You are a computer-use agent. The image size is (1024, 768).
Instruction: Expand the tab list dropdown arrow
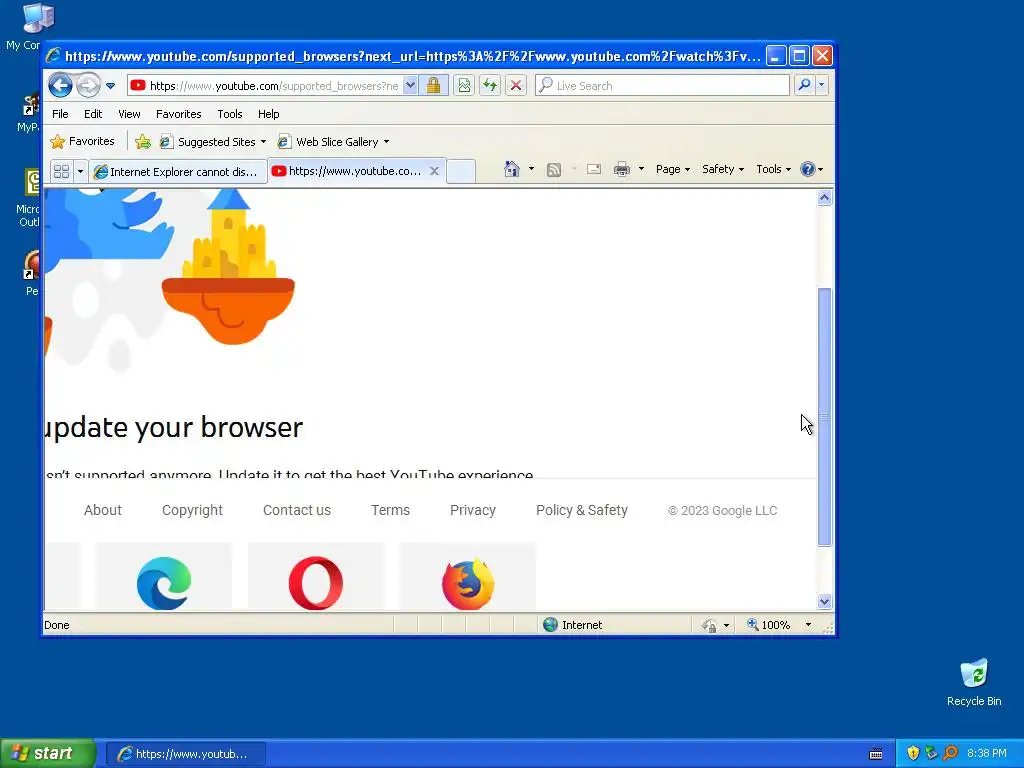pyautogui.click(x=80, y=172)
